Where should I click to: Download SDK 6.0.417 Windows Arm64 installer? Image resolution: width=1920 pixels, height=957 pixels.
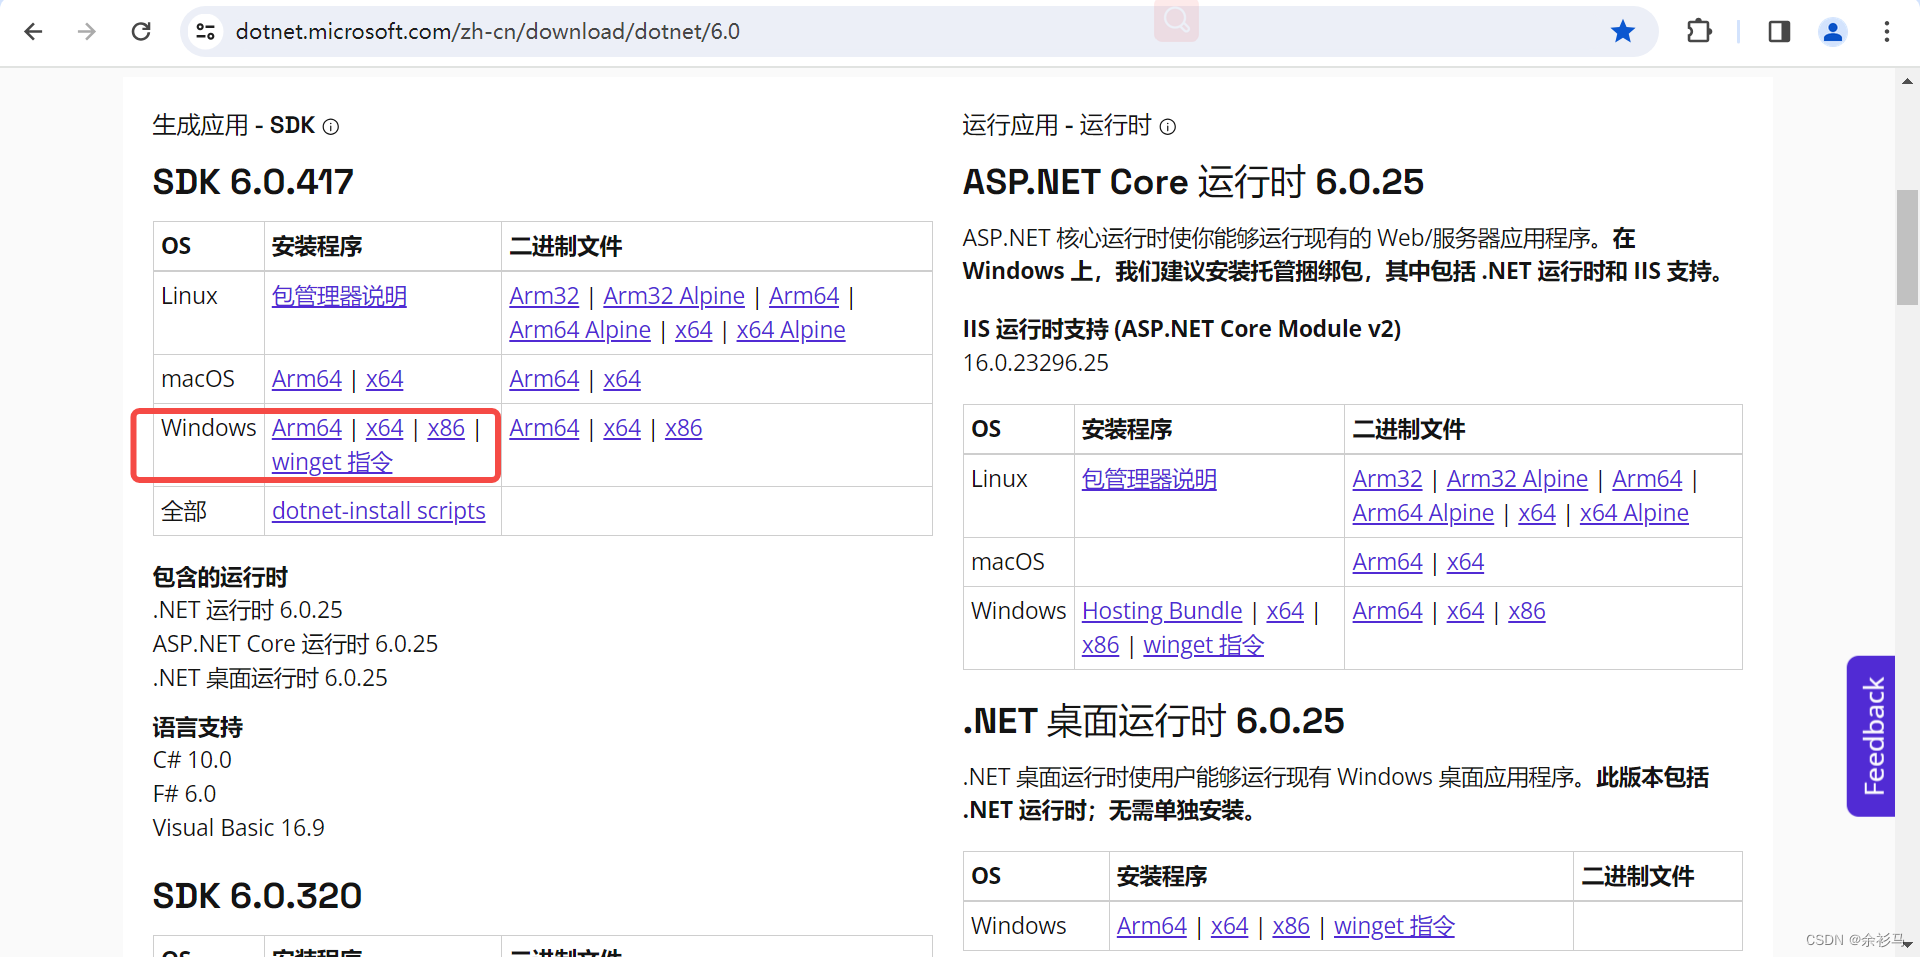307,428
